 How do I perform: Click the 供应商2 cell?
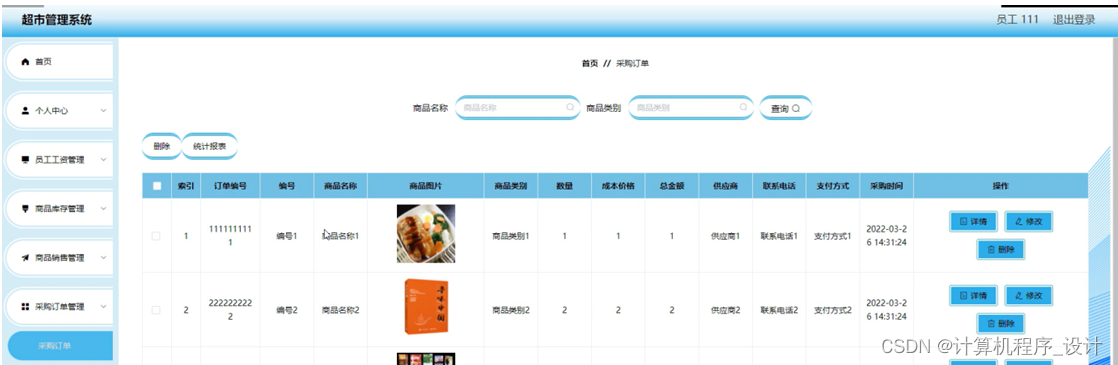(x=725, y=310)
